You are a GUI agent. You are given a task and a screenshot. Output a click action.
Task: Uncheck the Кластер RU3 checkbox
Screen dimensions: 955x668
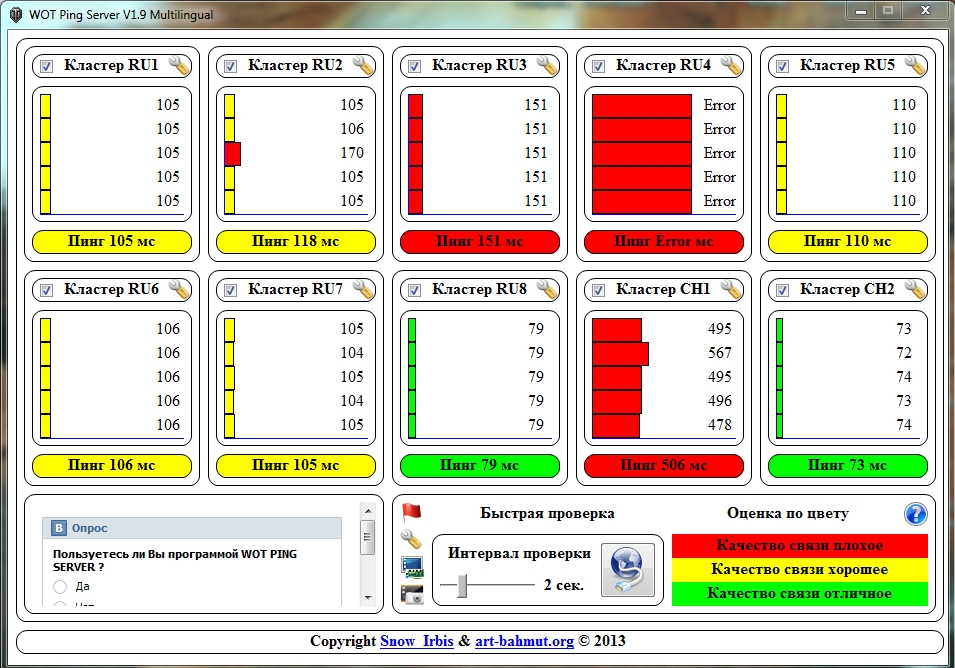(414, 66)
